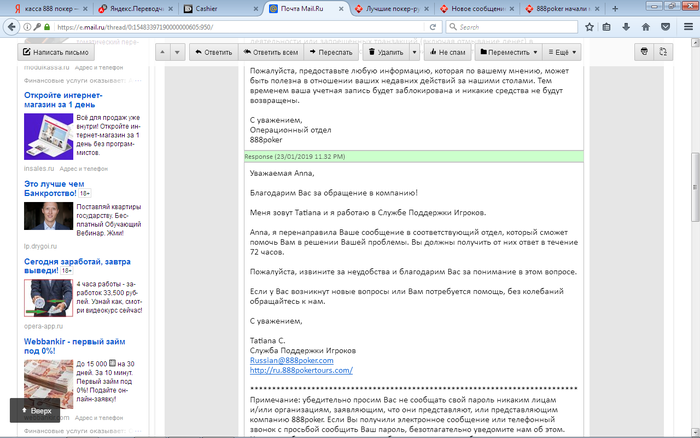Click the Вверх scroll to top button

[36, 410]
